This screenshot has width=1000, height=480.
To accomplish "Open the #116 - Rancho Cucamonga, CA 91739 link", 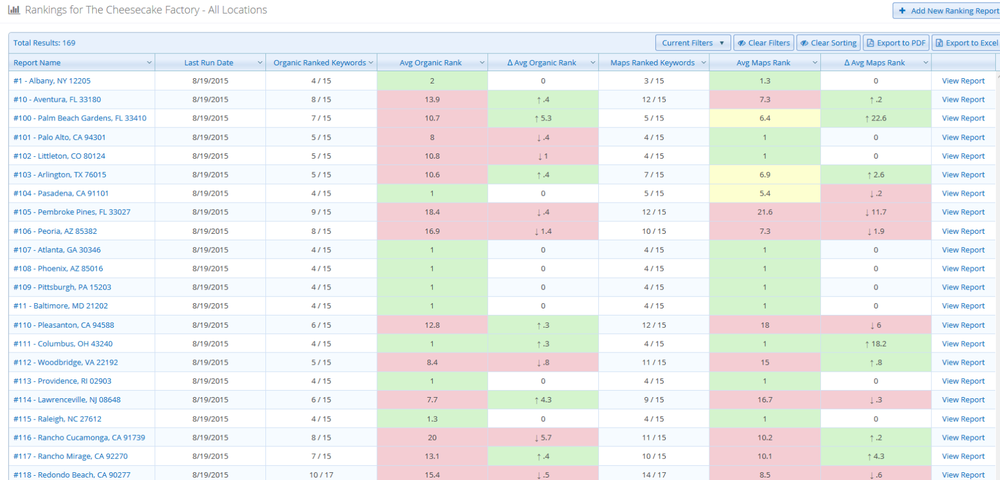I will [79, 437].
